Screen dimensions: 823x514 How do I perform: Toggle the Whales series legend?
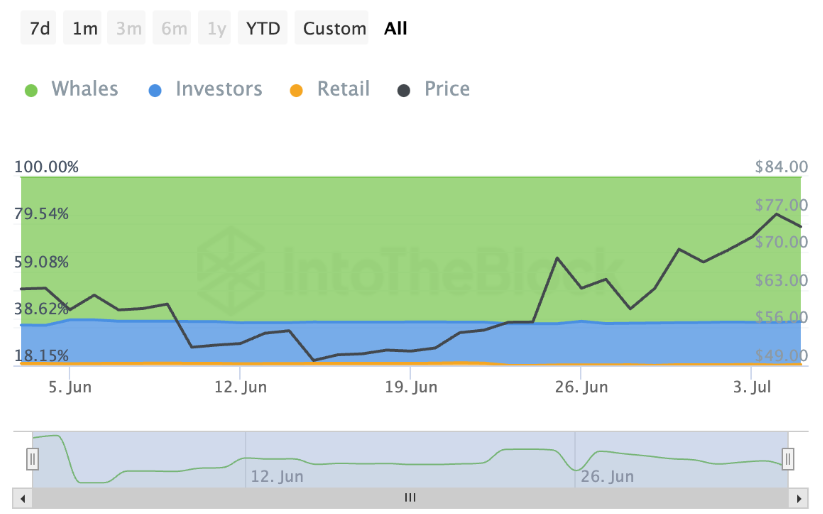coord(84,89)
